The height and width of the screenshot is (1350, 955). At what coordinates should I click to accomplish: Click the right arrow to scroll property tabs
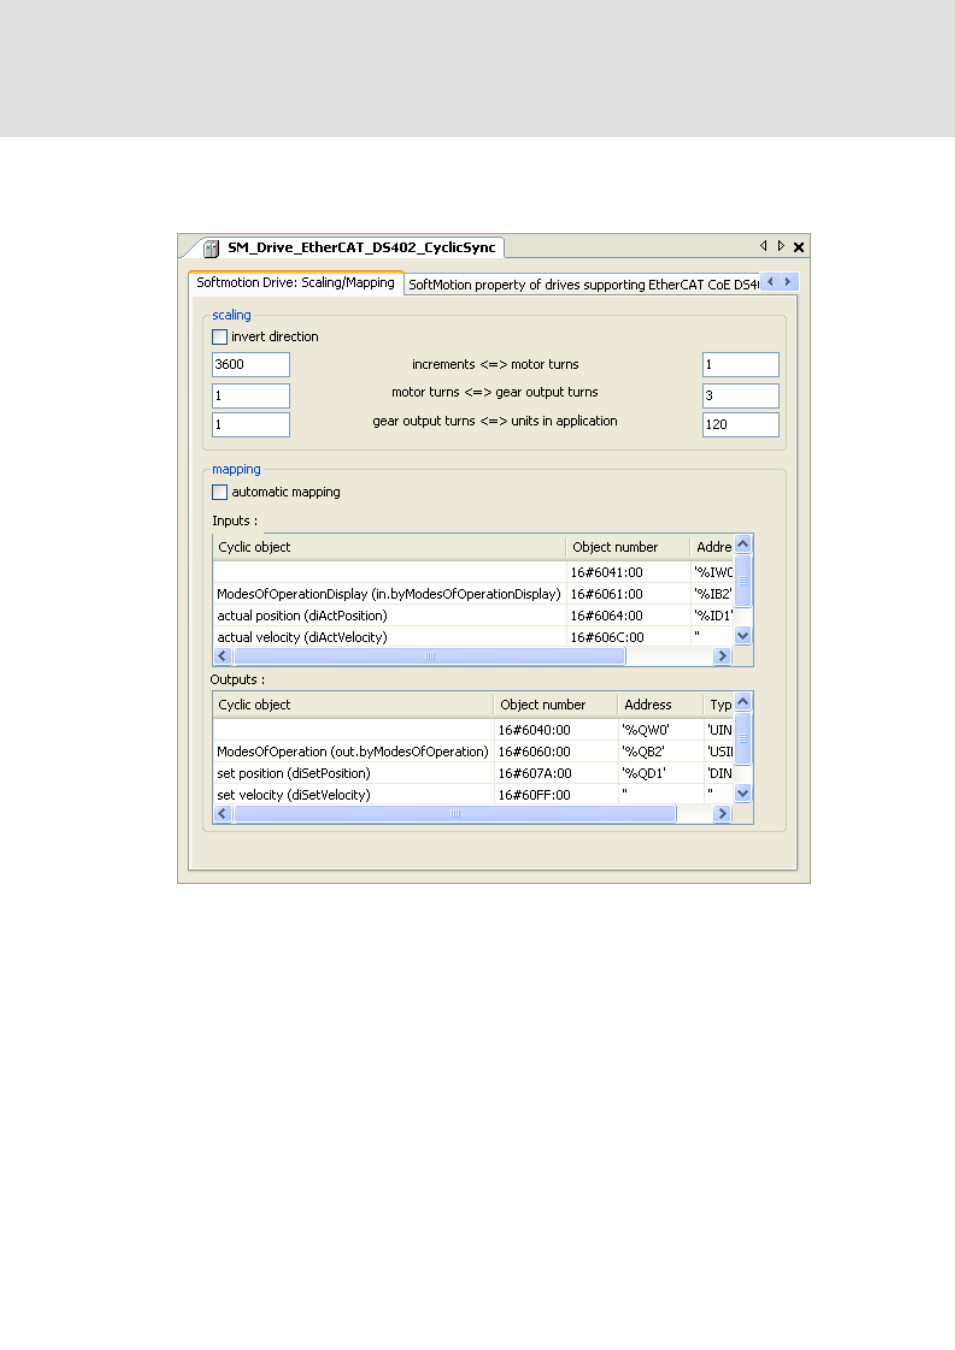point(788,282)
